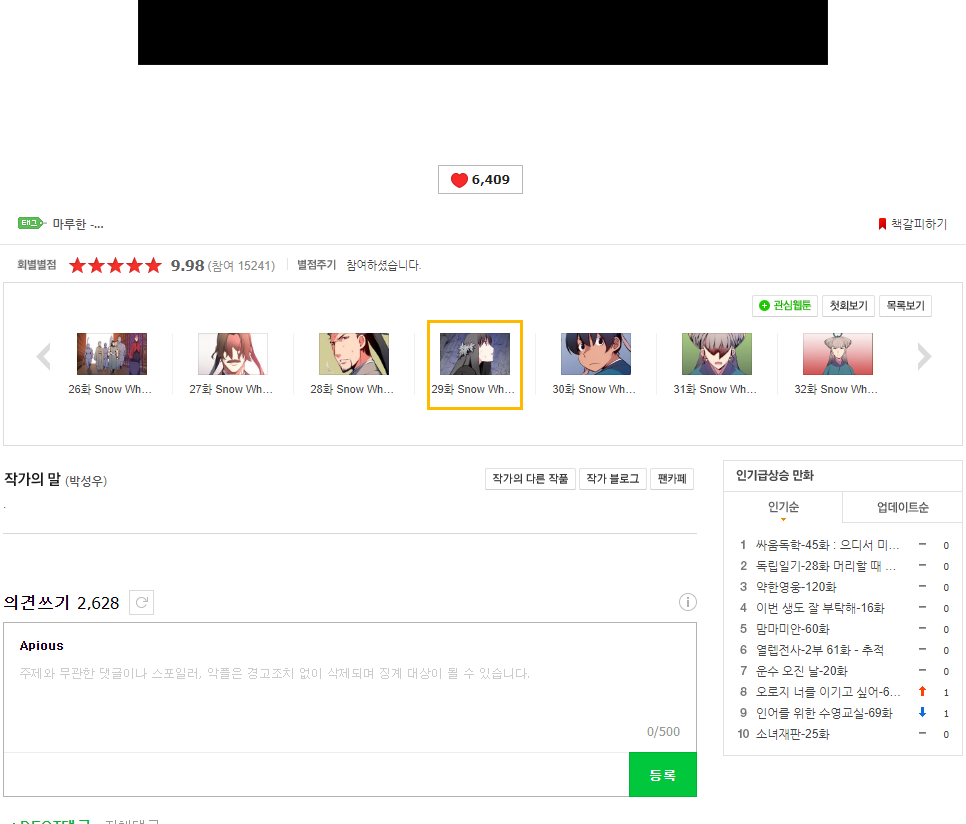This screenshot has height=824, width=966.
Task: Click the 마루한 tag text
Action: [x=78, y=224]
